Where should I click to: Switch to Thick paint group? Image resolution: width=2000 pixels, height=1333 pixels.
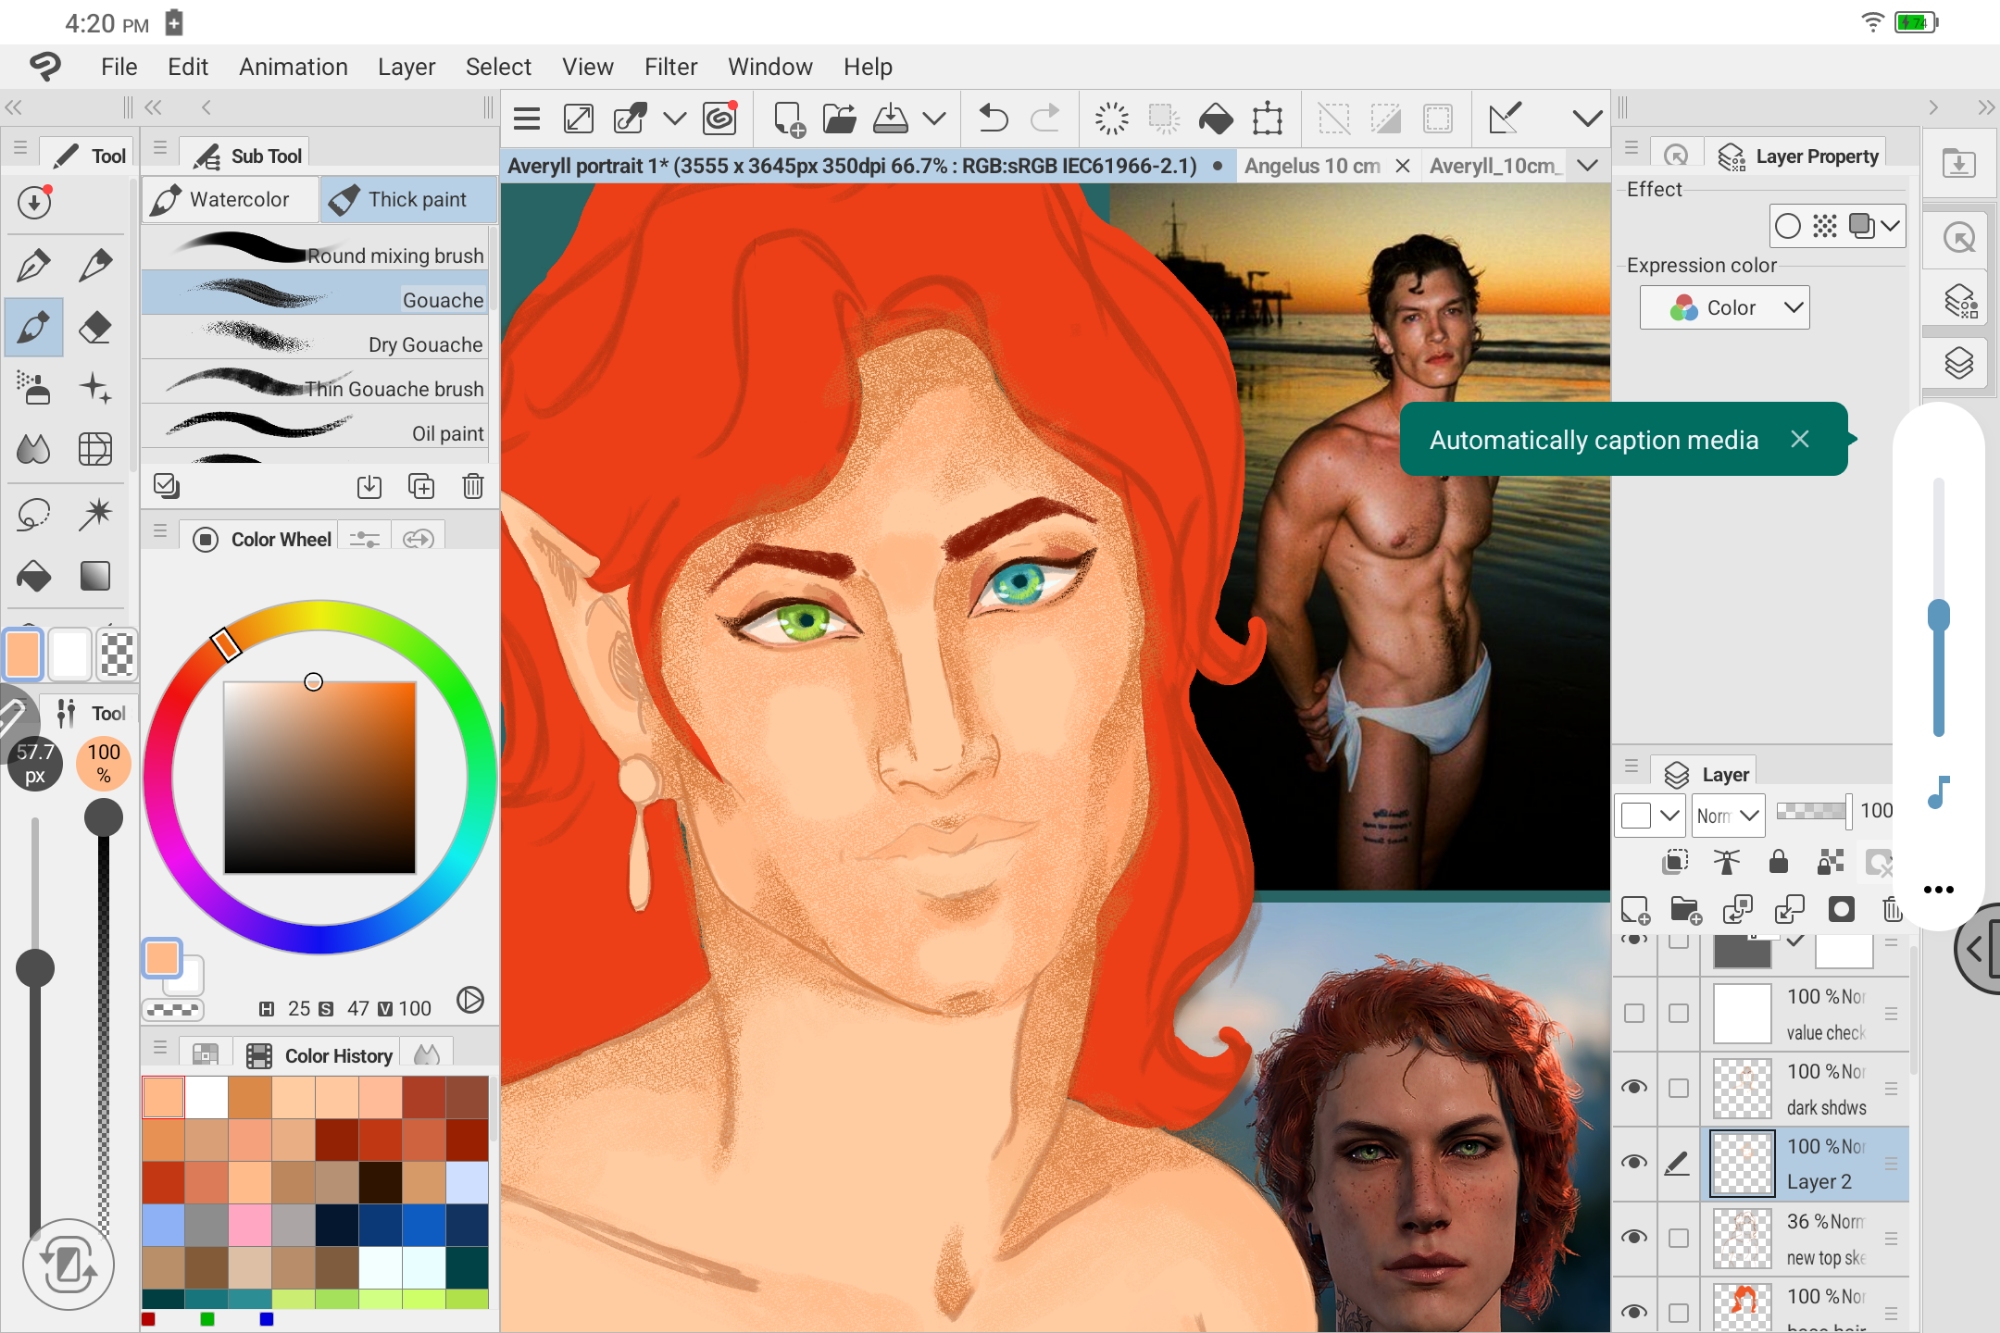(408, 199)
